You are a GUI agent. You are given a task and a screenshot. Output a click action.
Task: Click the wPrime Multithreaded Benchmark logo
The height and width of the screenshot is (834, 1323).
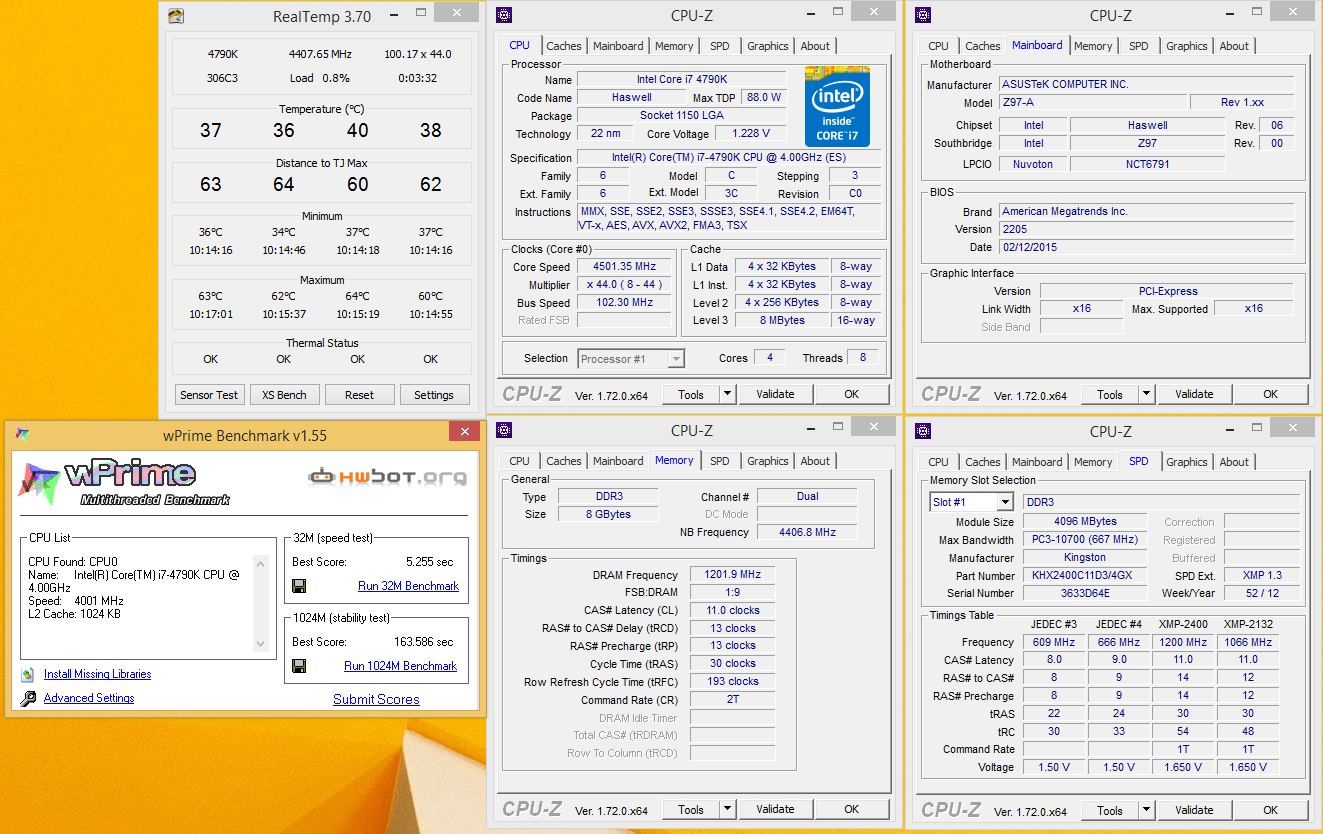[125, 484]
